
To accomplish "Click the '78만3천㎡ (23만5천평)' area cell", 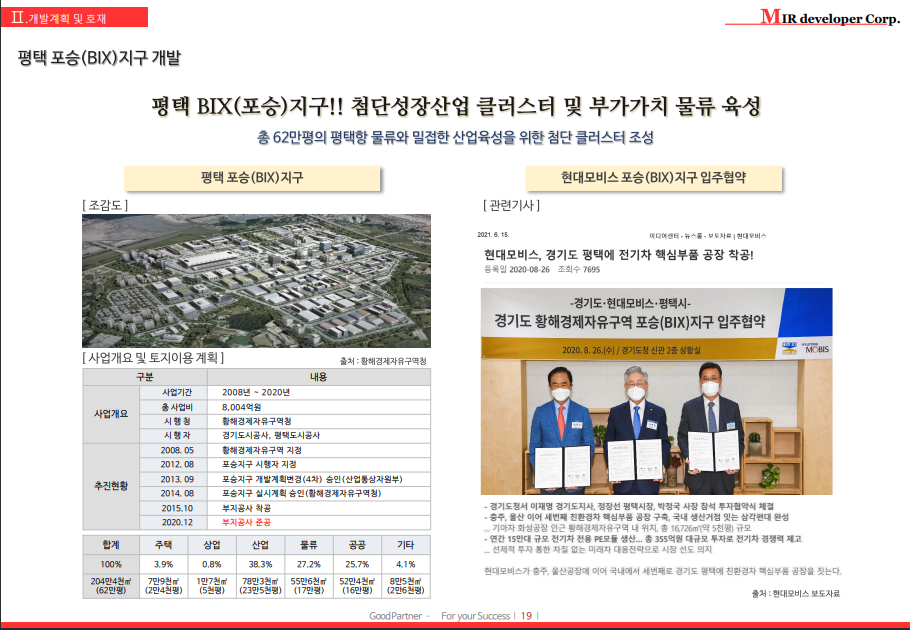I will tap(260, 585).
